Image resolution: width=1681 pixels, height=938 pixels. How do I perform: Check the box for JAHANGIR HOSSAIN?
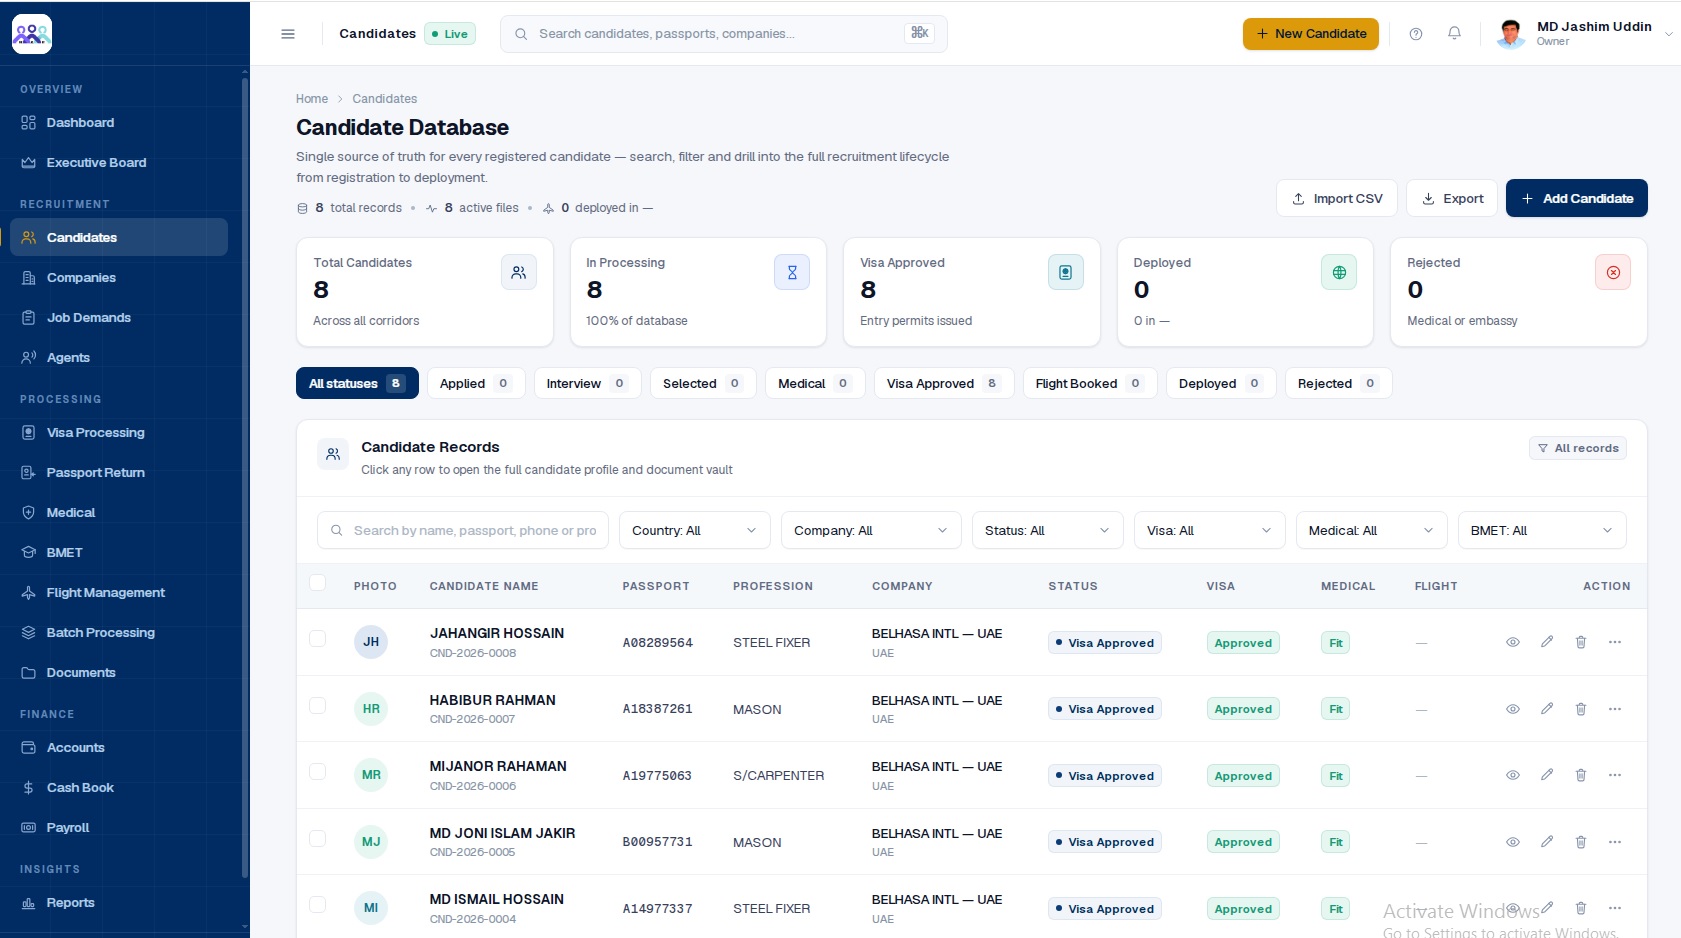point(318,639)
